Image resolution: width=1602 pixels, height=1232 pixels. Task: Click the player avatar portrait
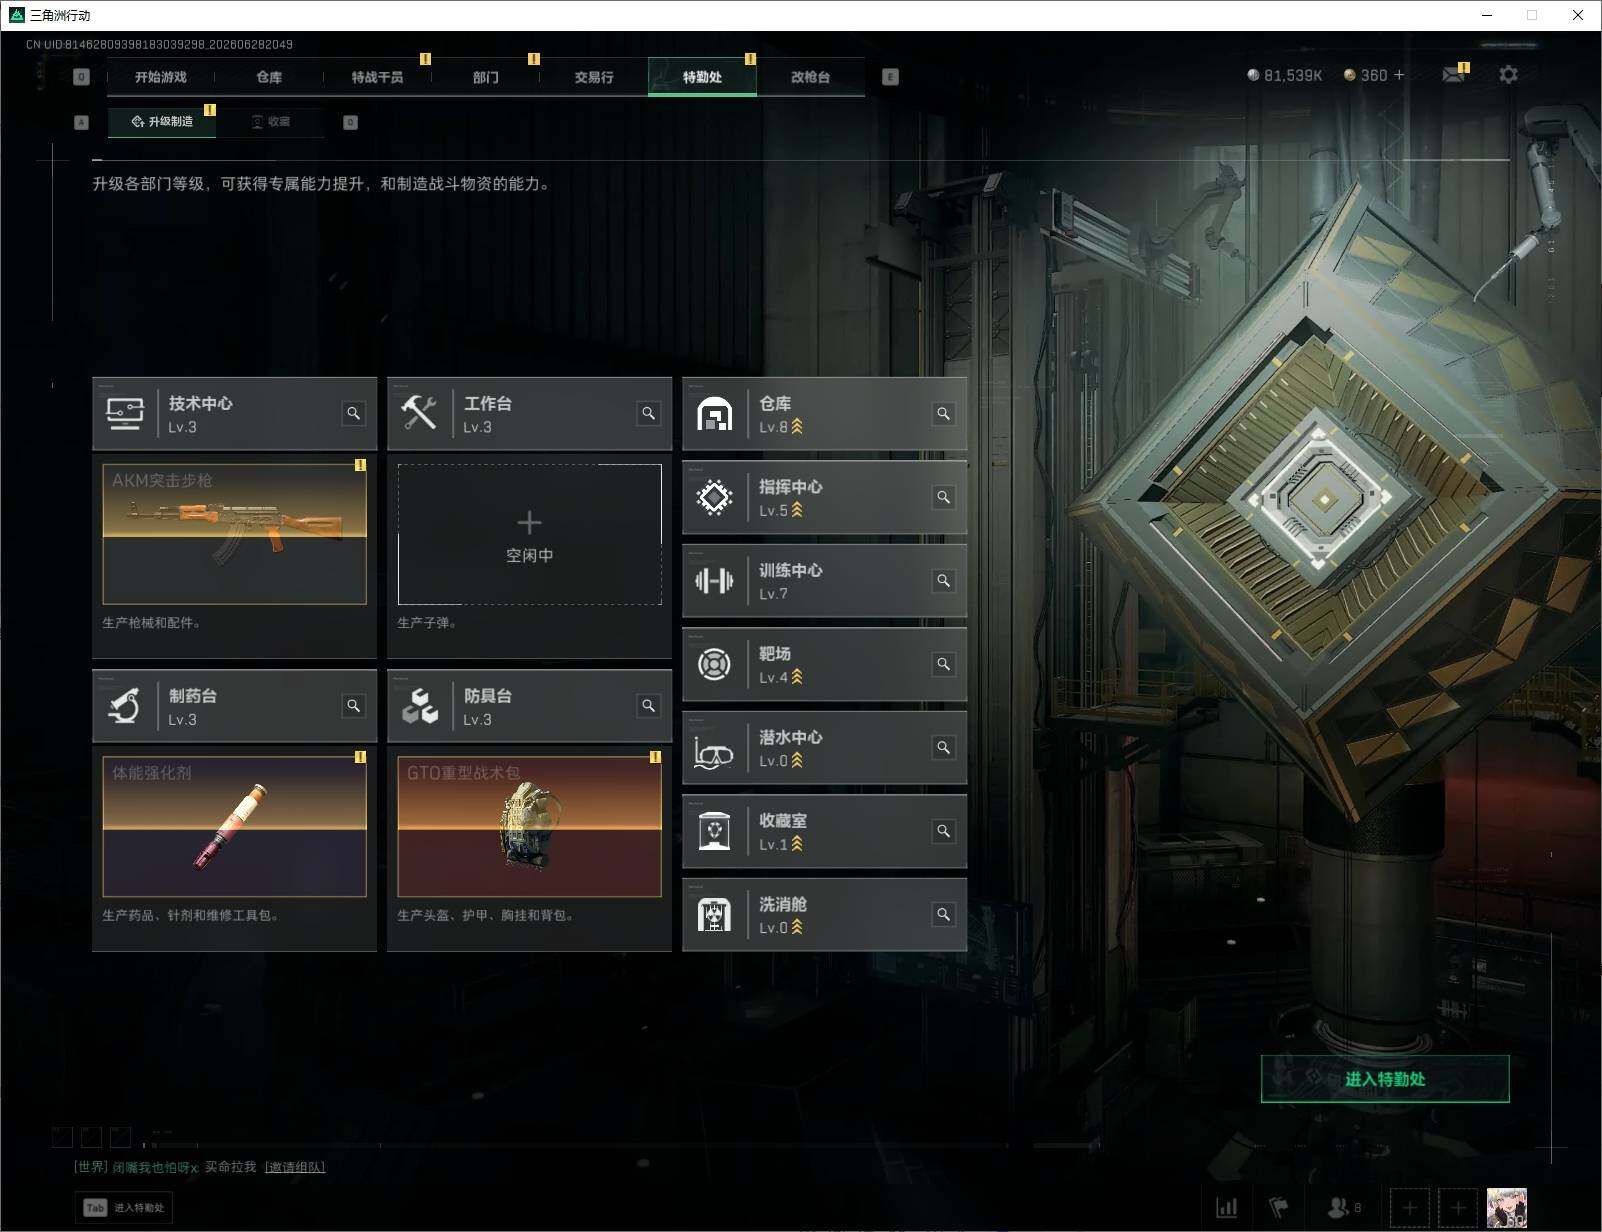pos(1507,1208)
